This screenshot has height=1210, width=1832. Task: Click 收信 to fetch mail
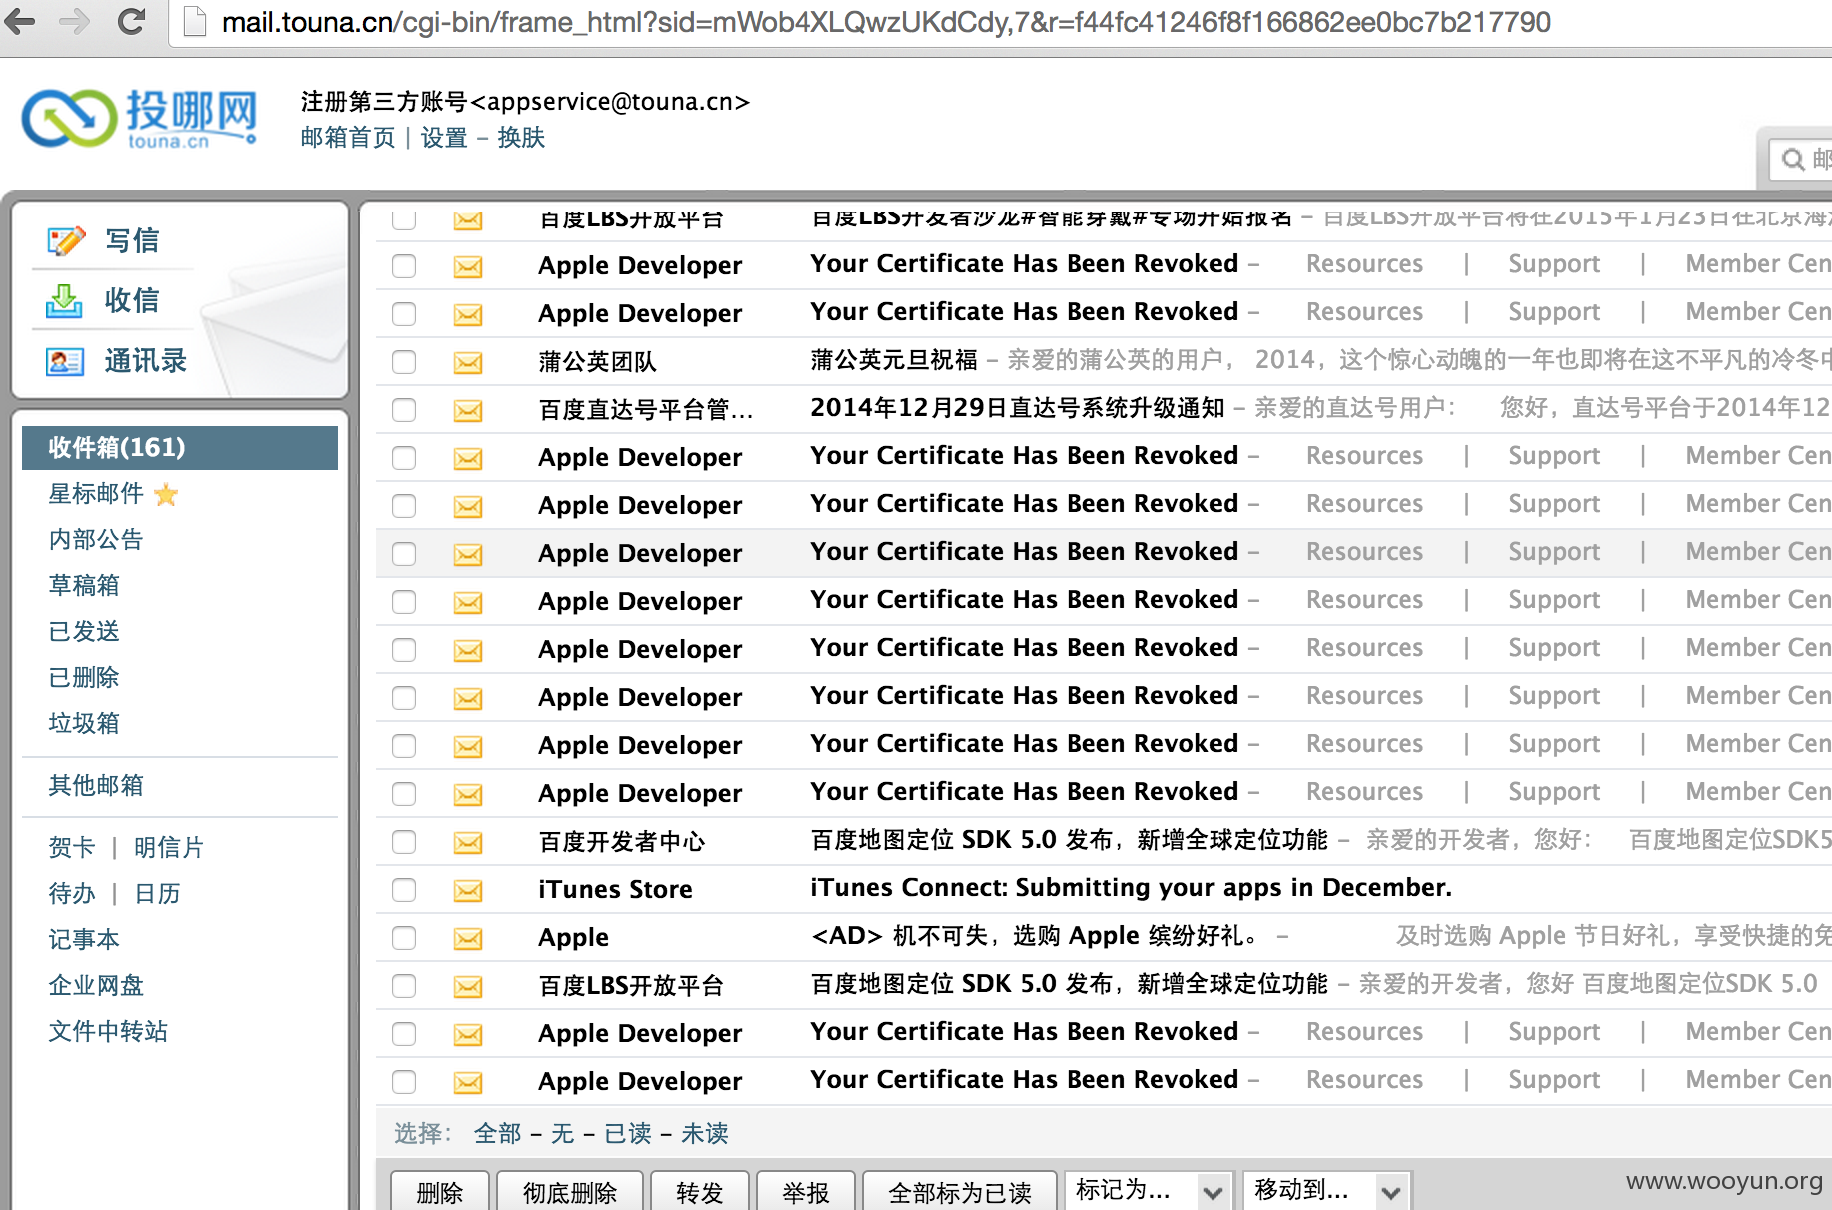pyautogui.click(x=132, y=300)
